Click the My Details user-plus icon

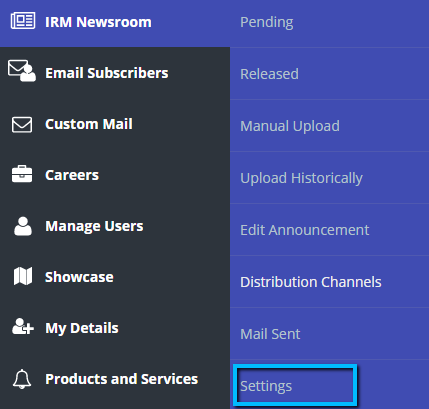point(23,326)
